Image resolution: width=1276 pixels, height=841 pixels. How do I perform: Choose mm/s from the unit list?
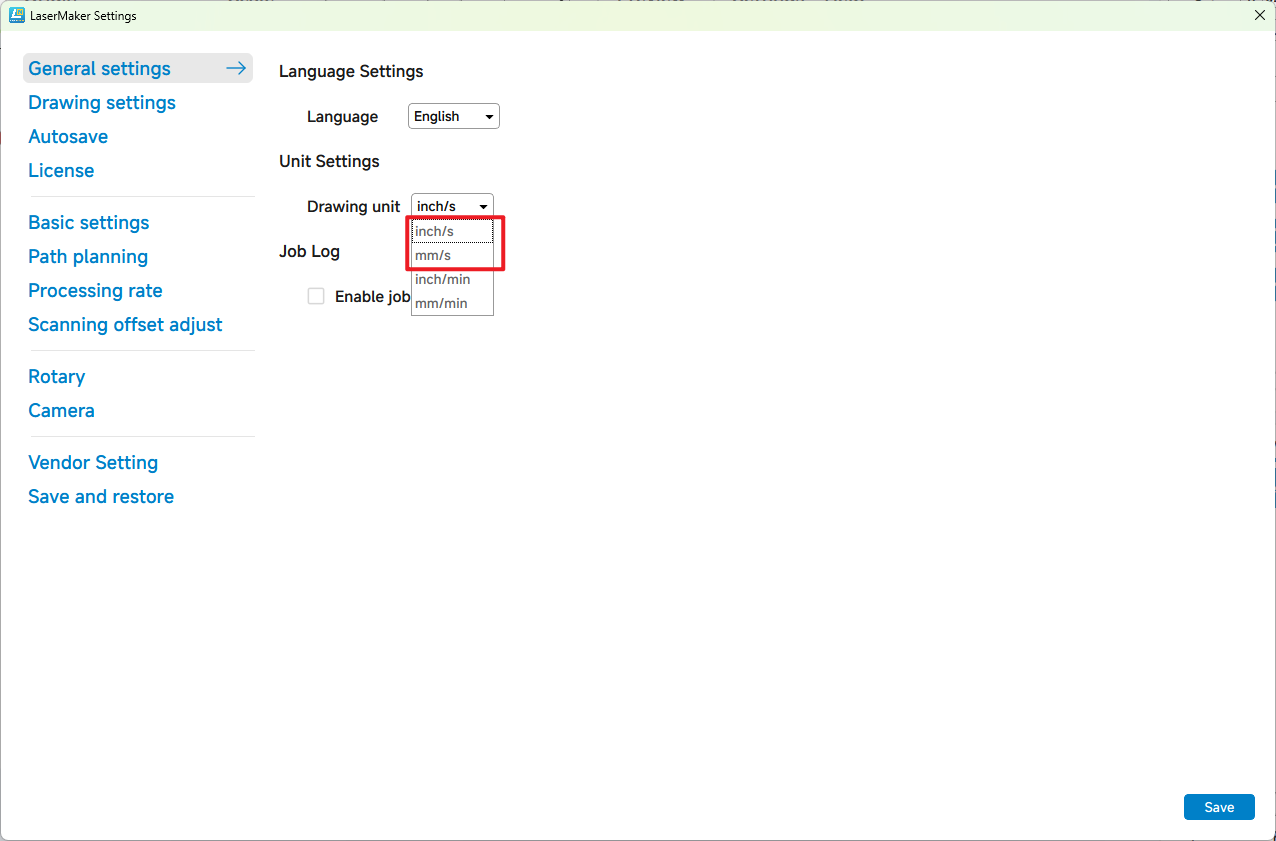click(452, 255)
